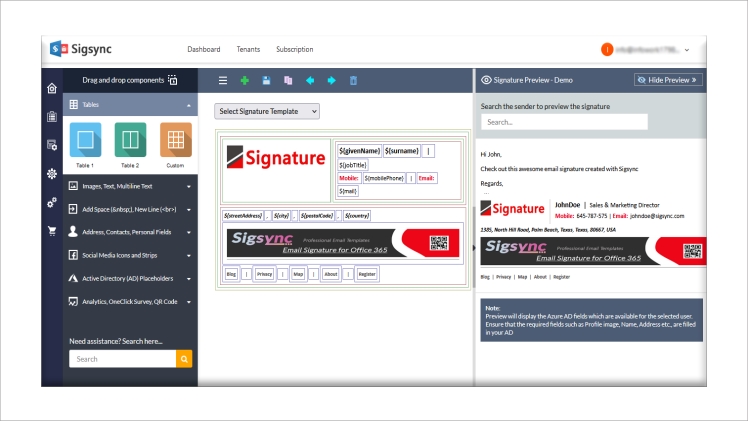Viewport: 748px width, 421px height.
Task: Click the trash delete icon in toolbar
Action: coord(353,81)
